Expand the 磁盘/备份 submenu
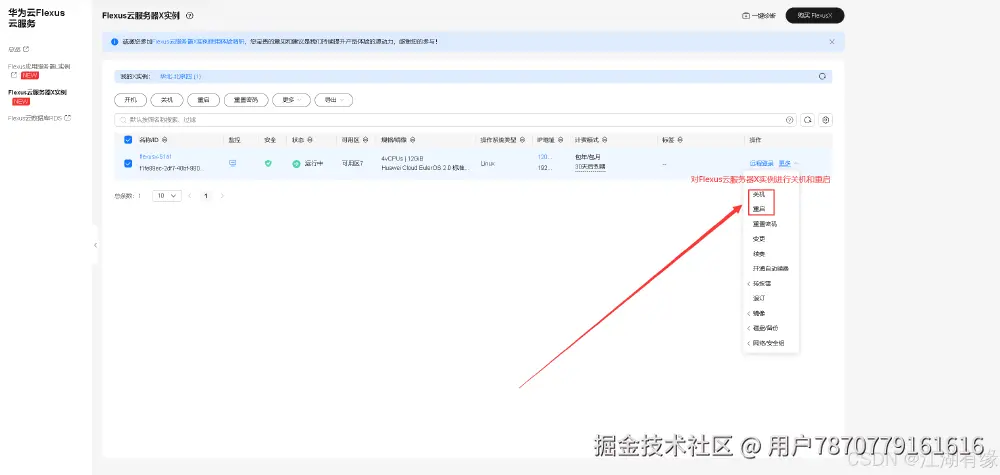Screen dimensions: 1000x475 (x=763, y=328)
